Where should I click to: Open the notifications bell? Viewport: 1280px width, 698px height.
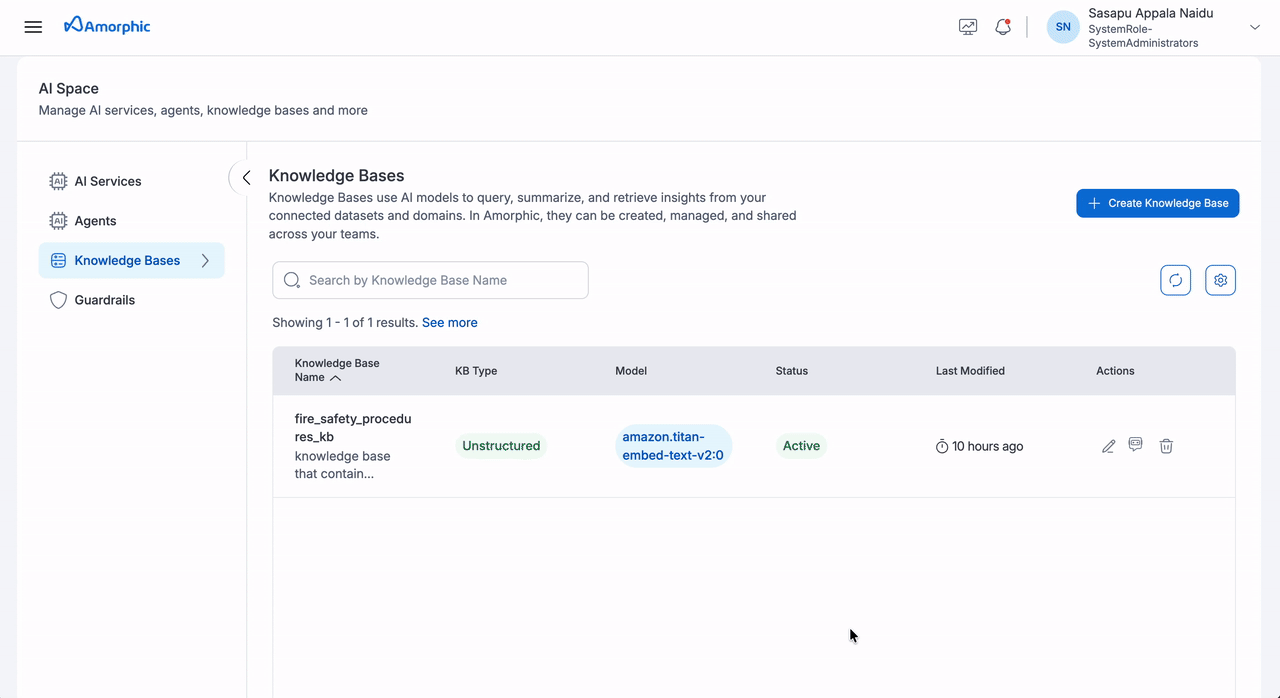pyautogui.click(x=1003, y=26)
